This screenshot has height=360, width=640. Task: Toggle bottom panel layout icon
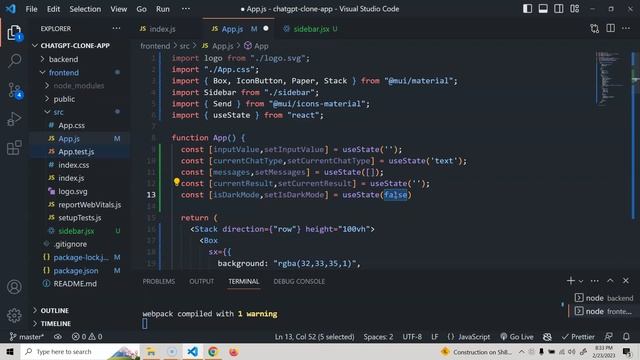coord(543,9)
